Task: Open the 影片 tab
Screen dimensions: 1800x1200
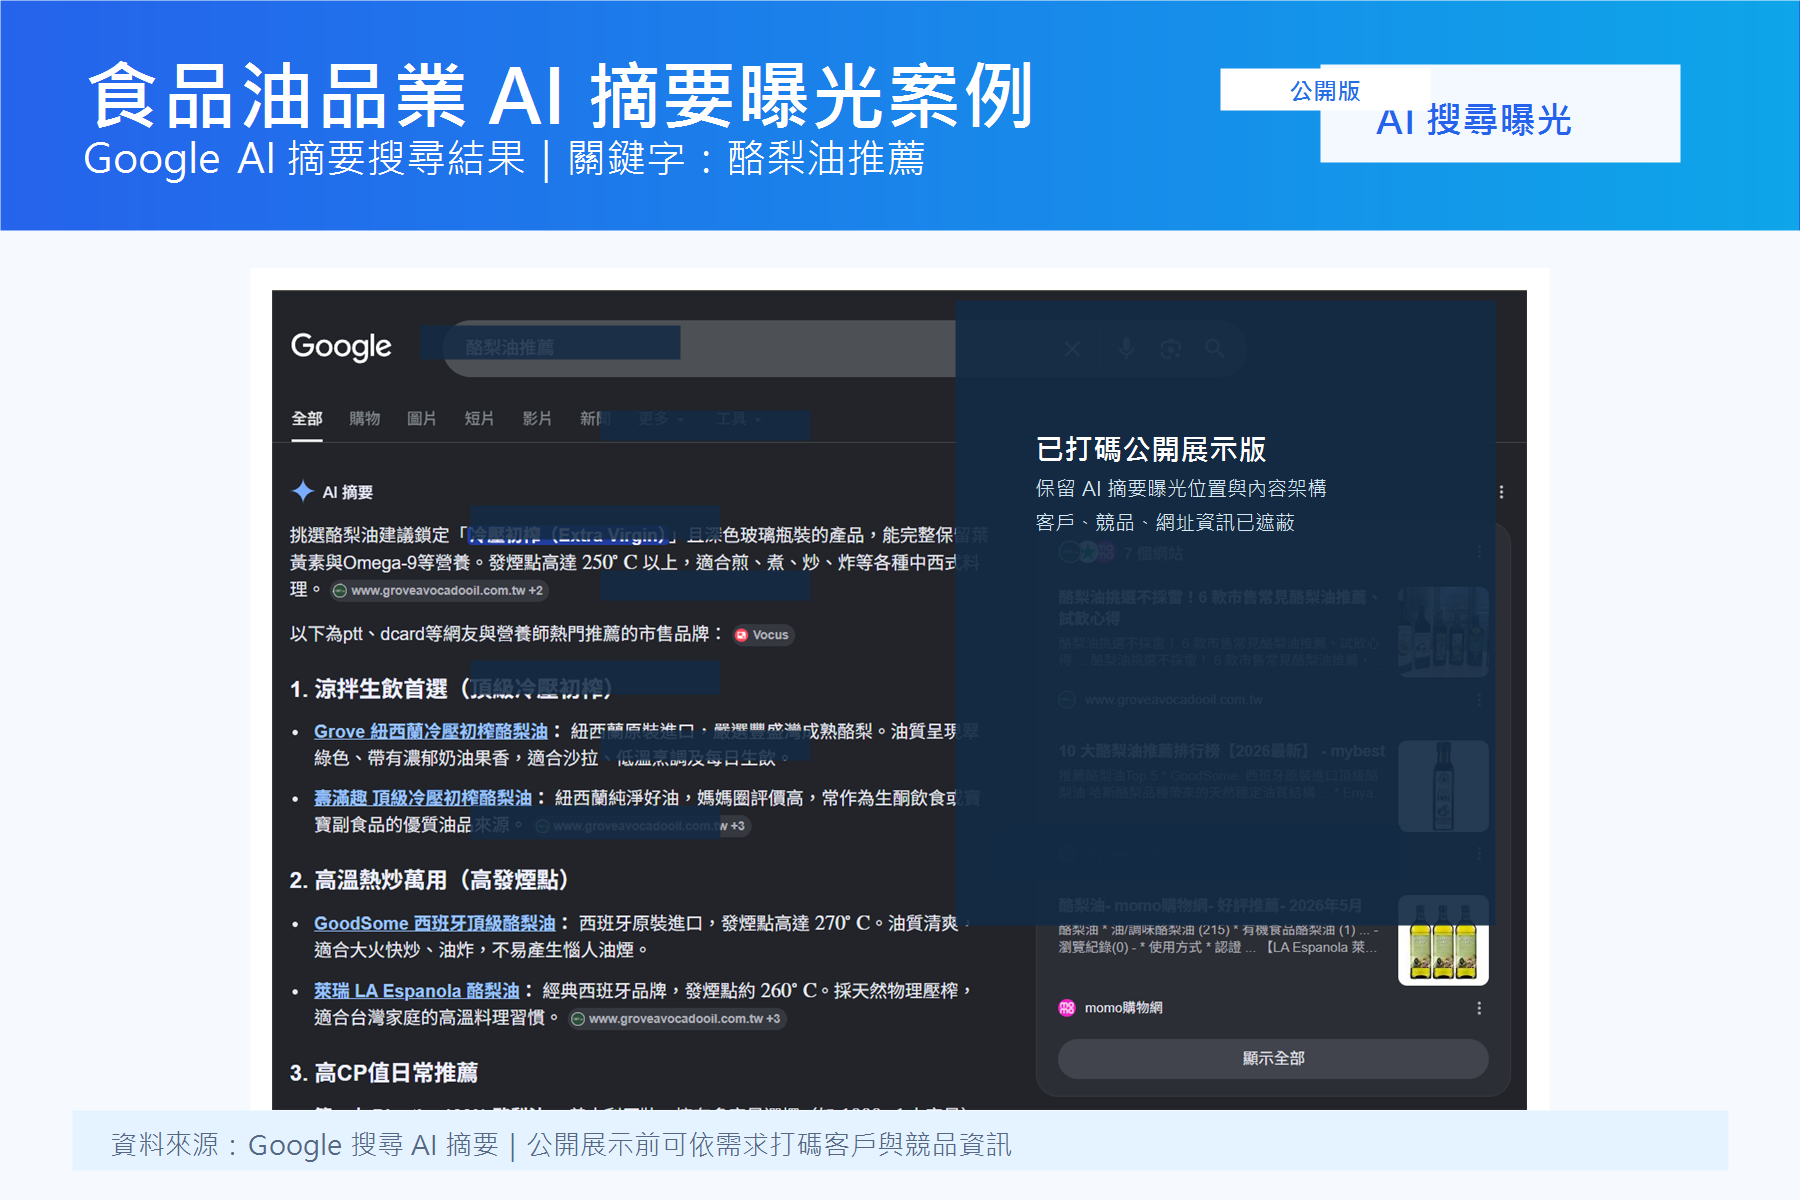Action: (537, 418)
